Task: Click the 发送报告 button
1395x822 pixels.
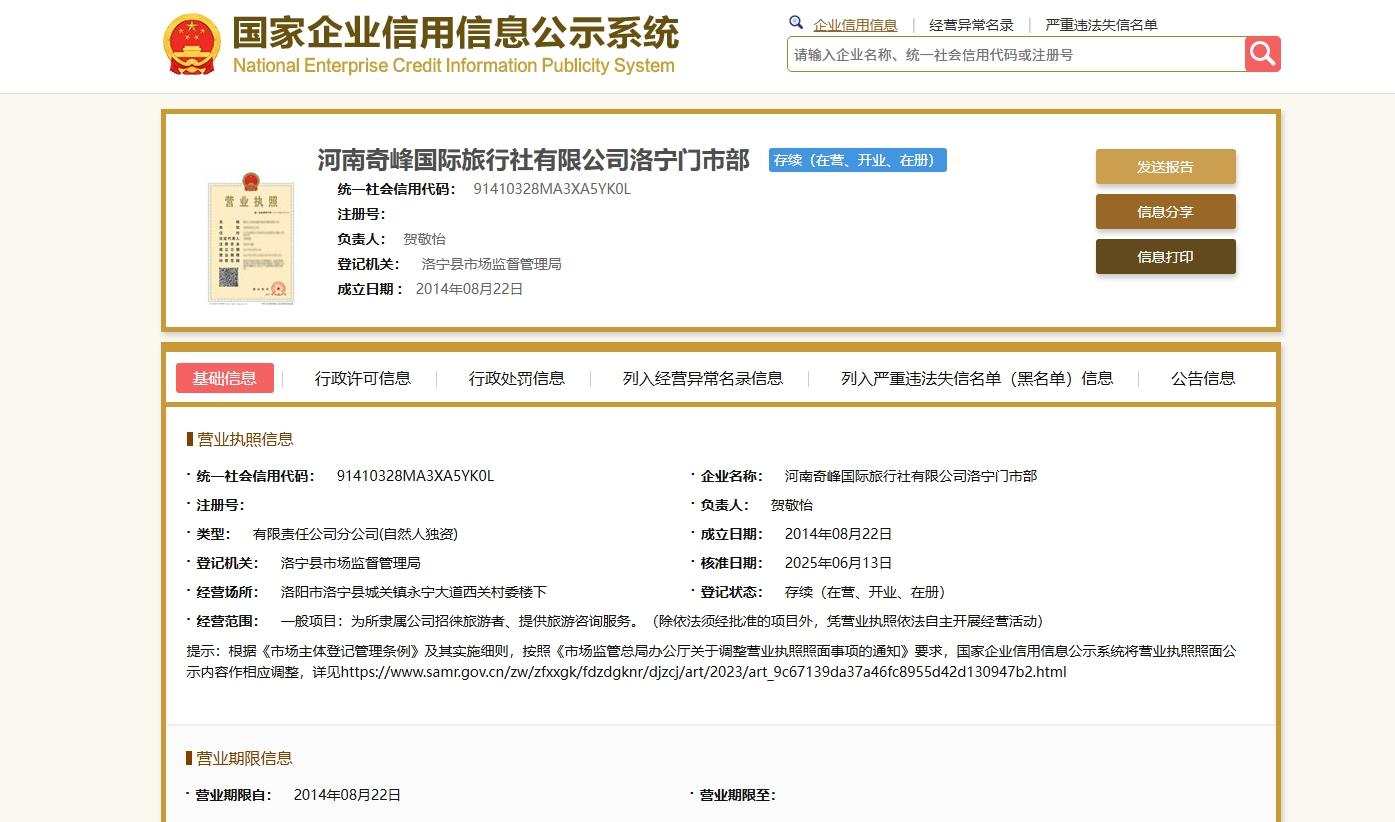Action: (1166, 167)
